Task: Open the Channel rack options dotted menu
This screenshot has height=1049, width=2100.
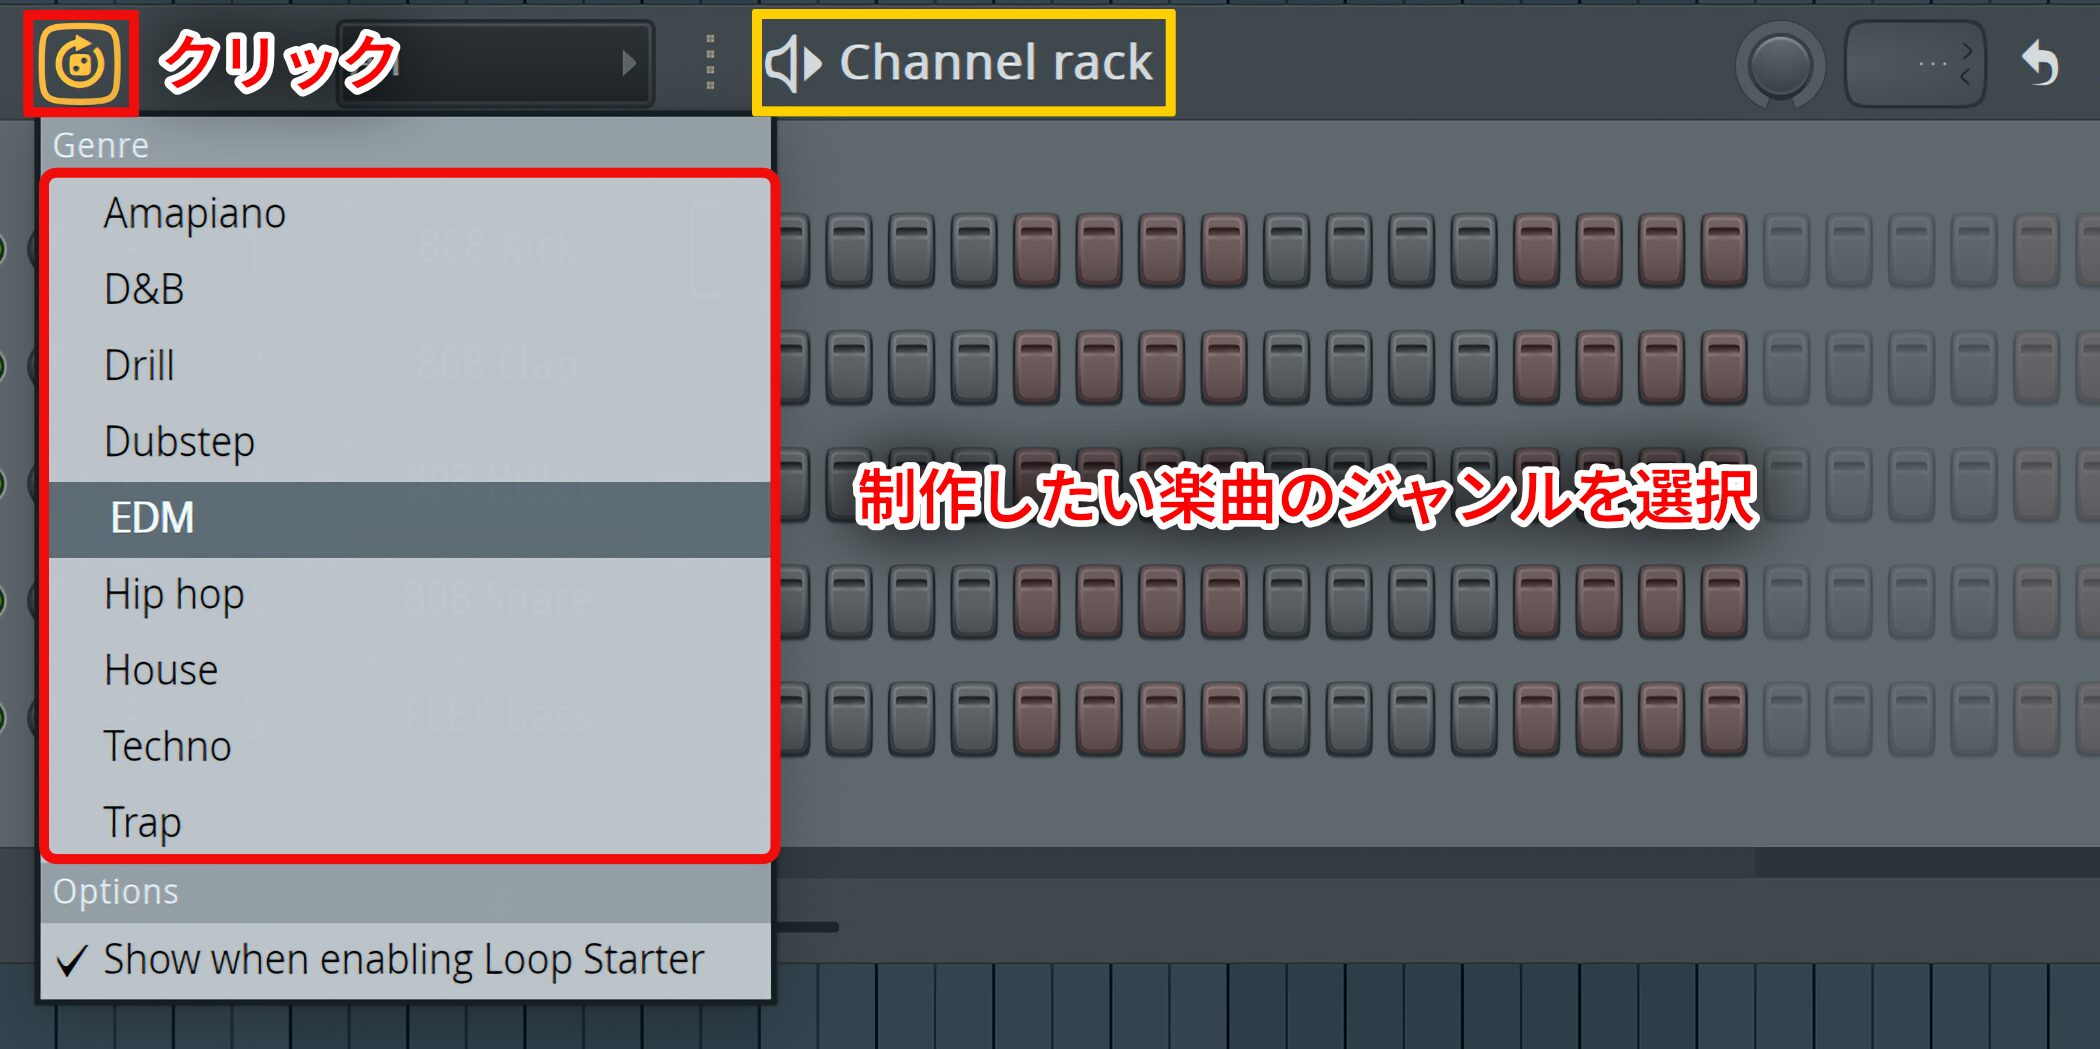Action: click(x=710, y=63)
